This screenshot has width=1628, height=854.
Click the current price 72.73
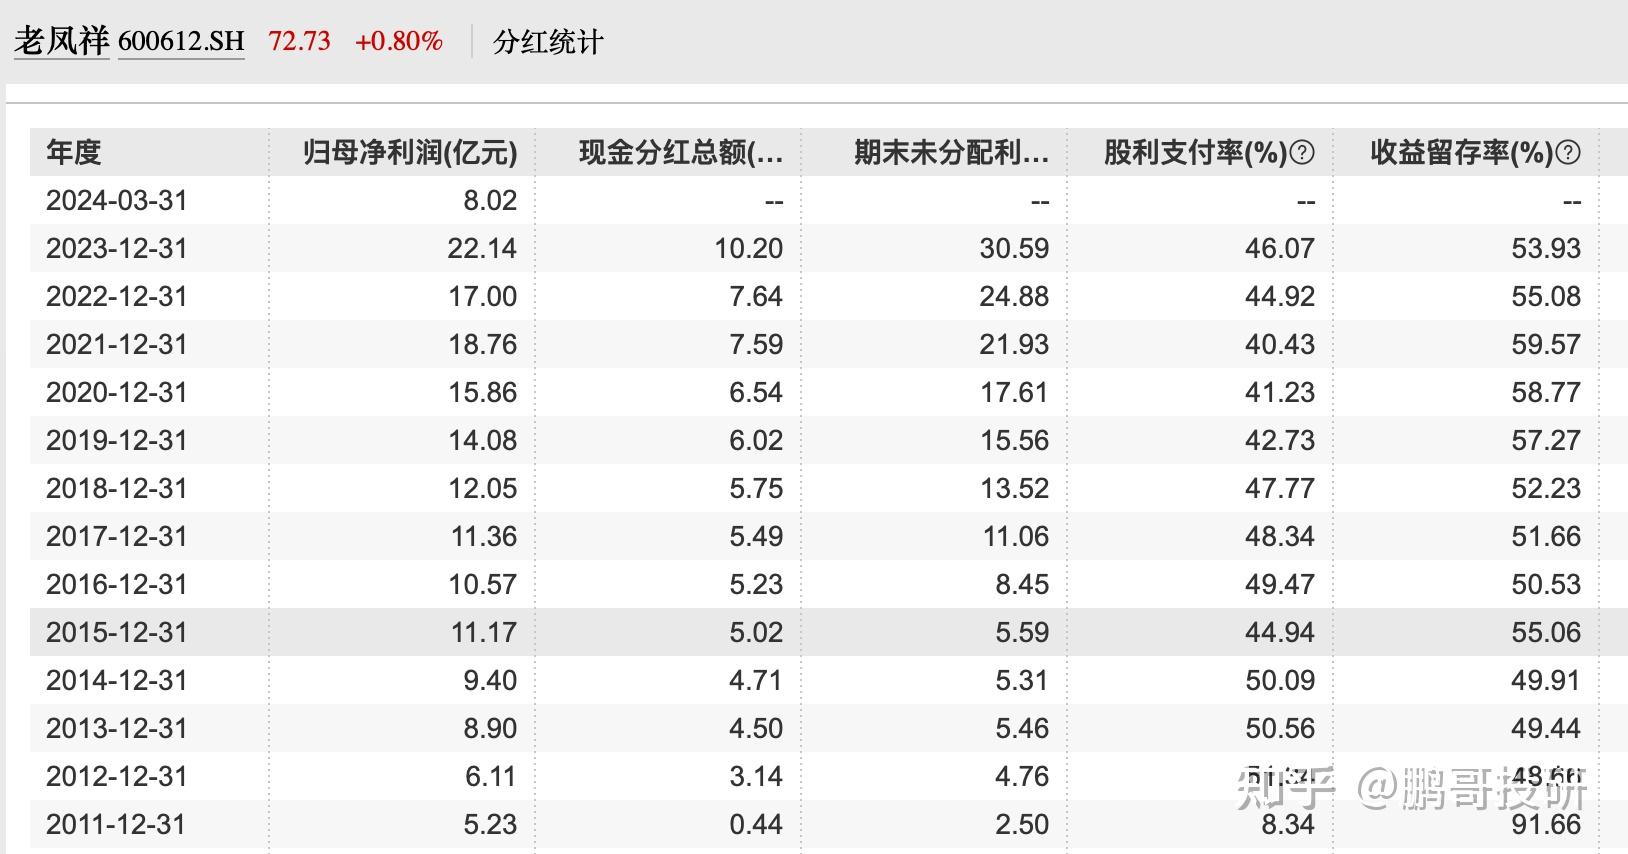tap(297, 41)
